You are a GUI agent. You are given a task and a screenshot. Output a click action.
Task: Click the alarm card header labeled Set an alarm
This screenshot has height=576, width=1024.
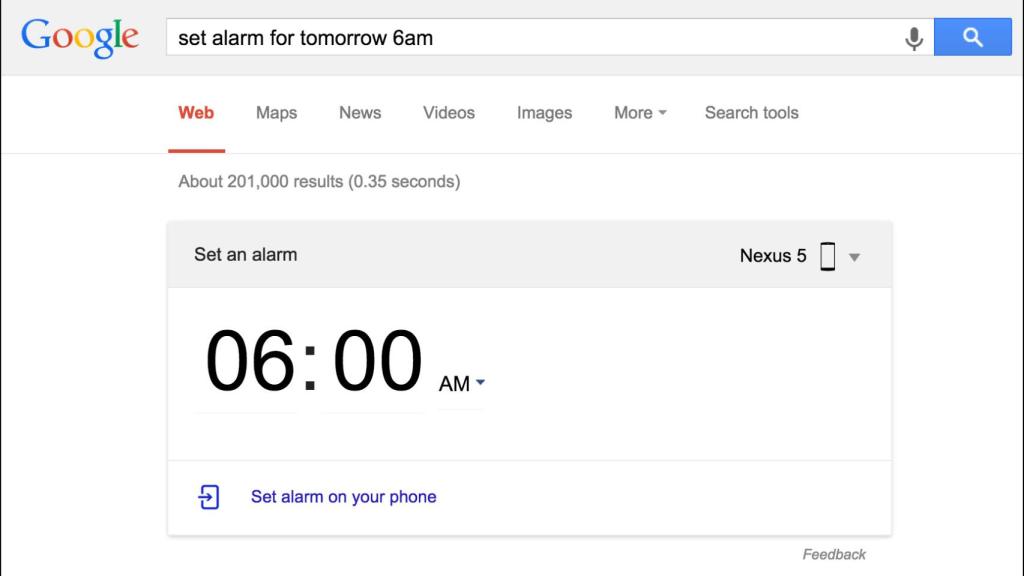[245, 255]
